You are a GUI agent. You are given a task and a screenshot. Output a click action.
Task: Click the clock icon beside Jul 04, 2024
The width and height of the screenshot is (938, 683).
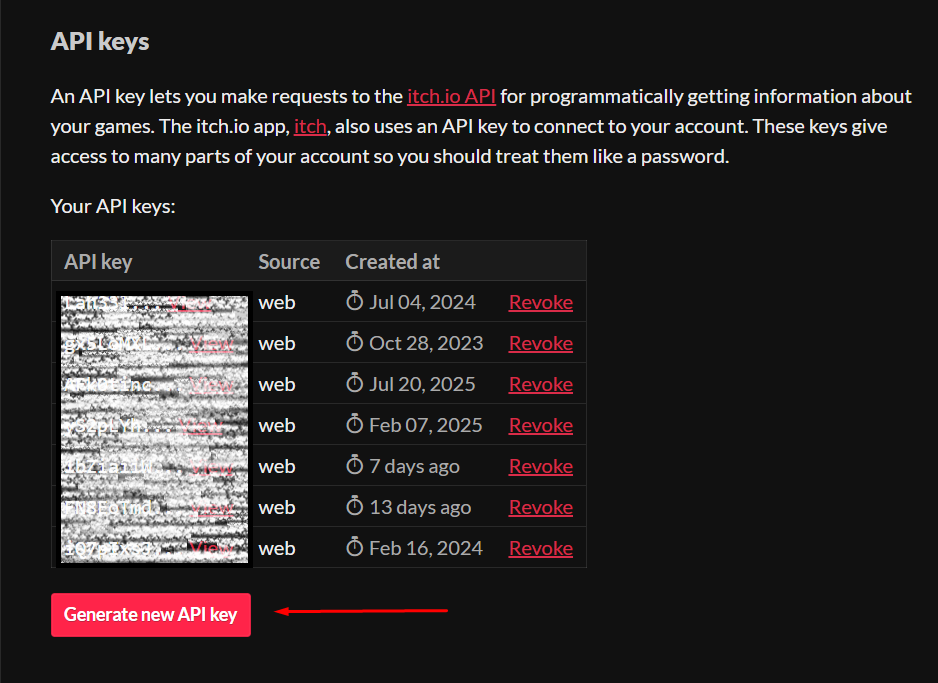pyautogui.click(x=354, y=301)
